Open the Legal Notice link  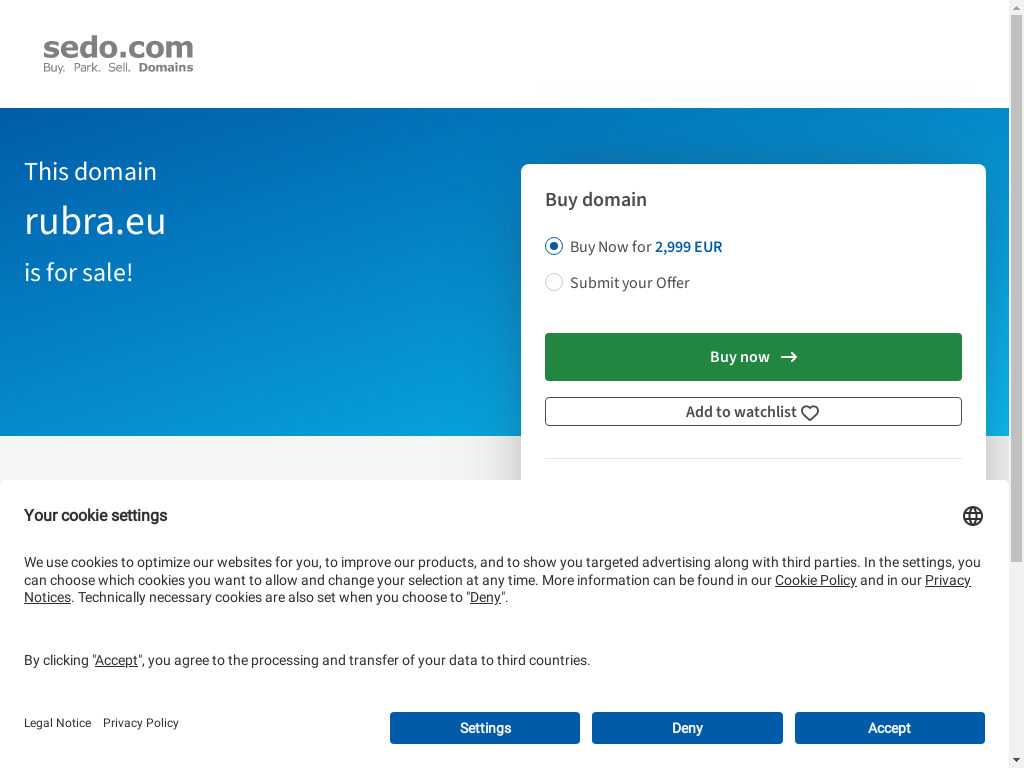(x=57, y=723)
